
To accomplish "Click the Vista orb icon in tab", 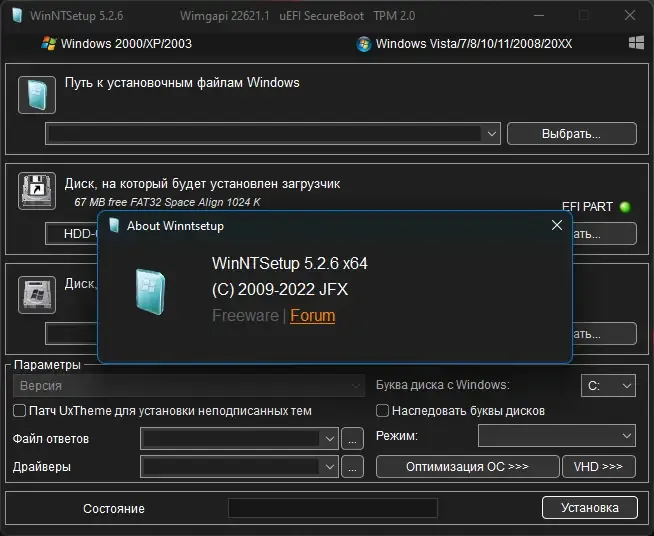I will [364, 44].
